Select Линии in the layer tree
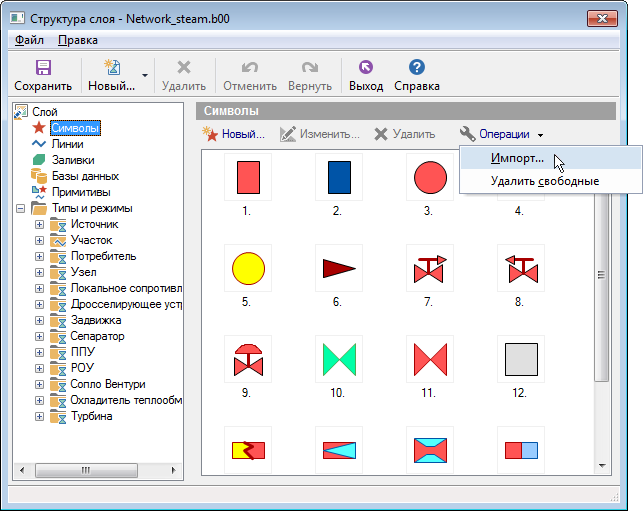Viewport: 643px width, 511px height. 67,144
